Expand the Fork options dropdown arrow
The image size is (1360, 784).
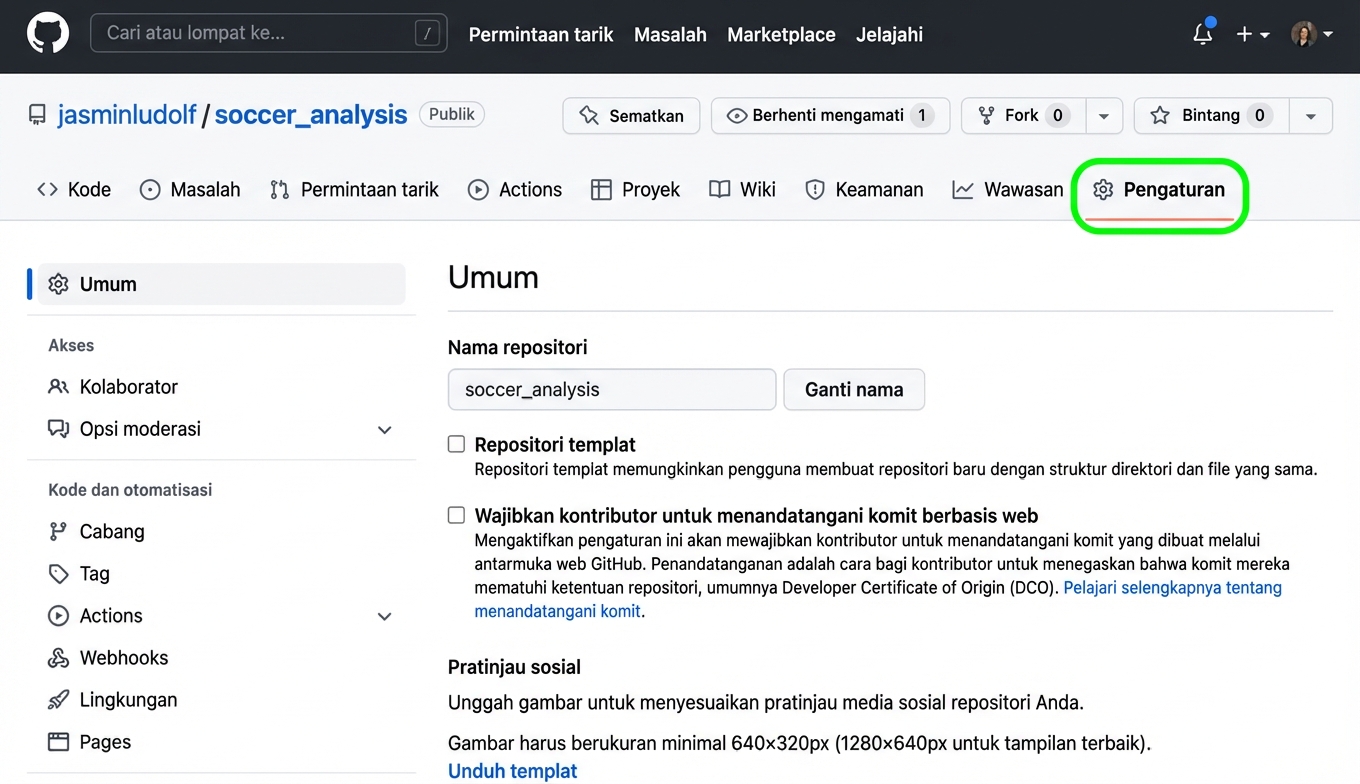(1103, 115)
